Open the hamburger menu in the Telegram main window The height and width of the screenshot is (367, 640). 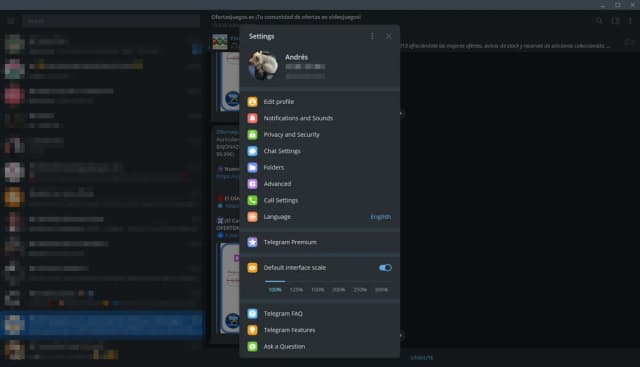pyautogui.click(x=11, y=20)
